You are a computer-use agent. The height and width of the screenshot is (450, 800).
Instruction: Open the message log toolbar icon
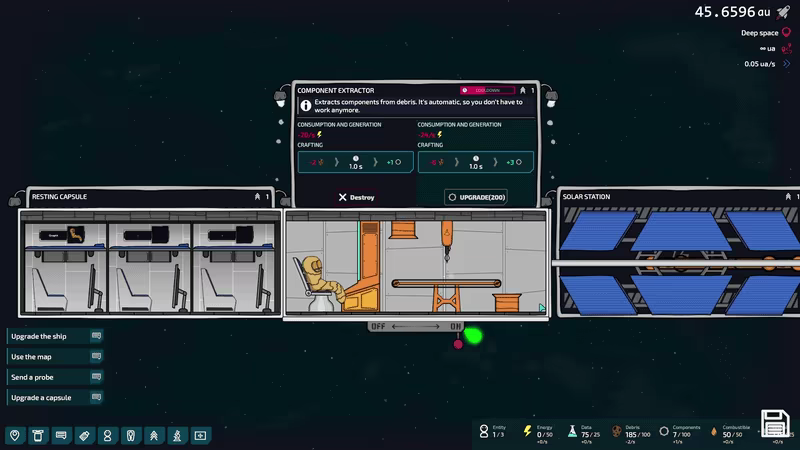pyautogui.click(x=61, y=435)
